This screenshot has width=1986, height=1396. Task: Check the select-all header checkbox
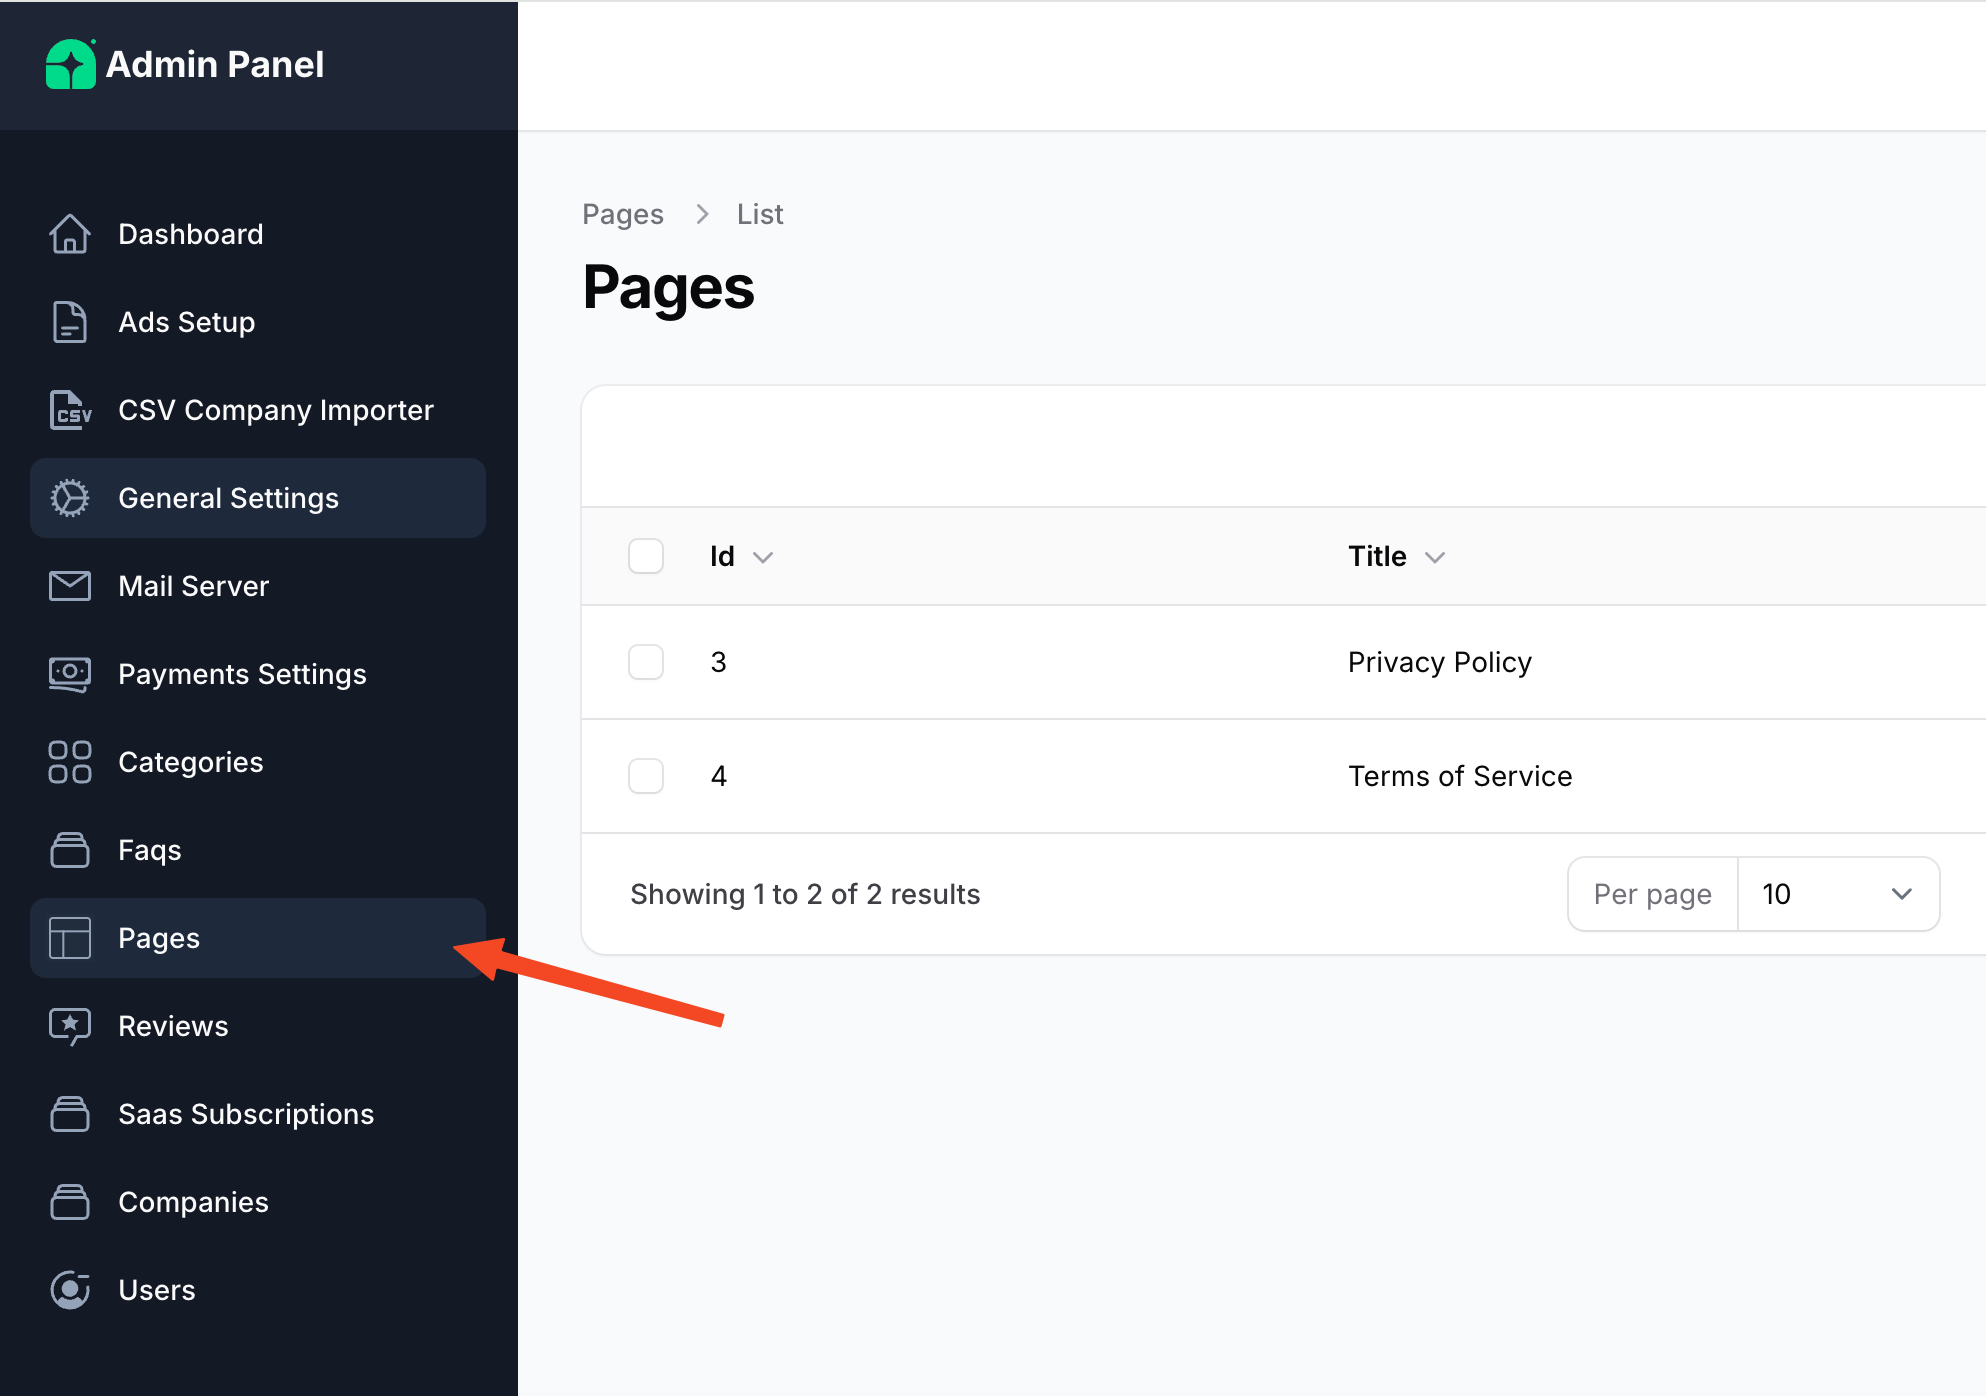click(646, 556)
